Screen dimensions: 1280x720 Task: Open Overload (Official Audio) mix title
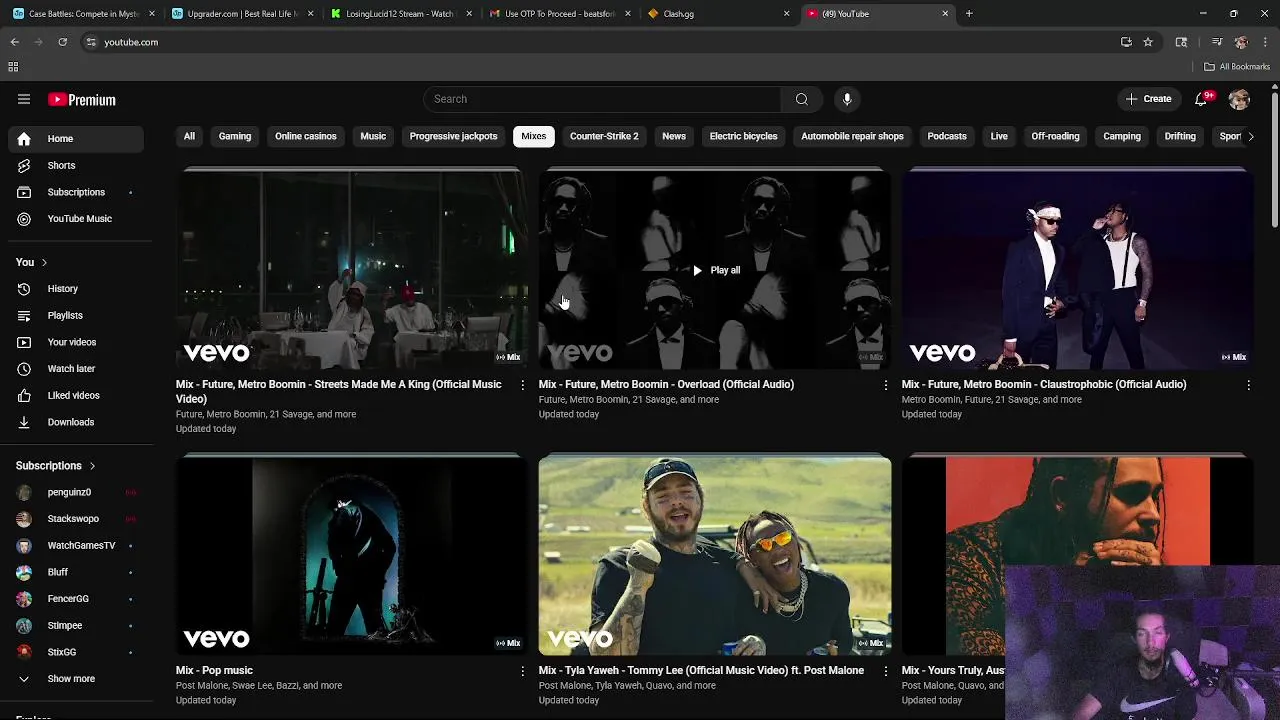[x=666, y=384]
